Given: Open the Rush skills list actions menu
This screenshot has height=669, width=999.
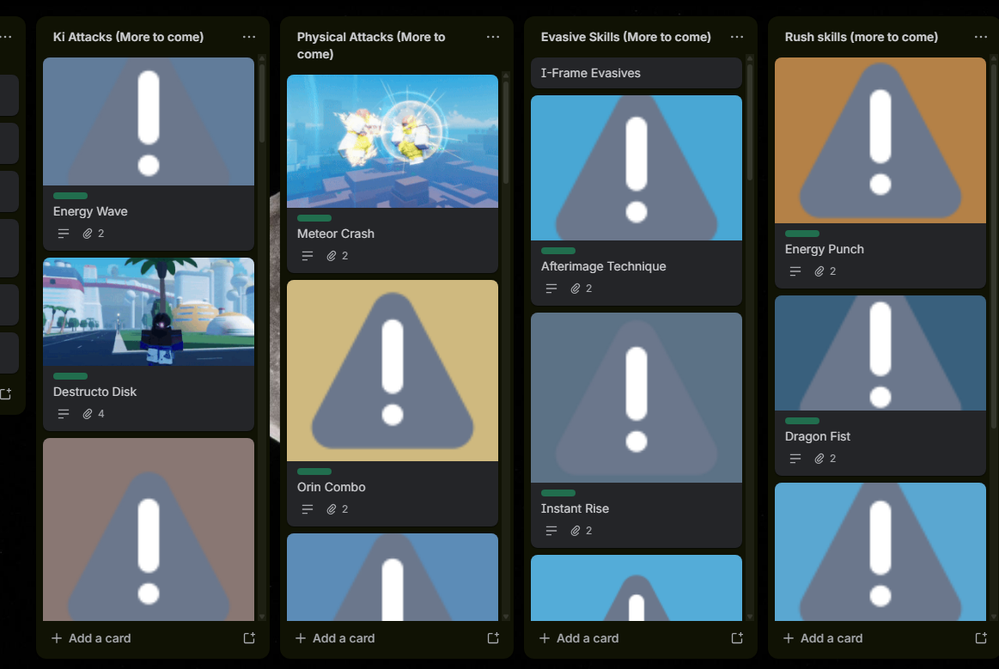Looking at the screenshot, I should point(981,37).
